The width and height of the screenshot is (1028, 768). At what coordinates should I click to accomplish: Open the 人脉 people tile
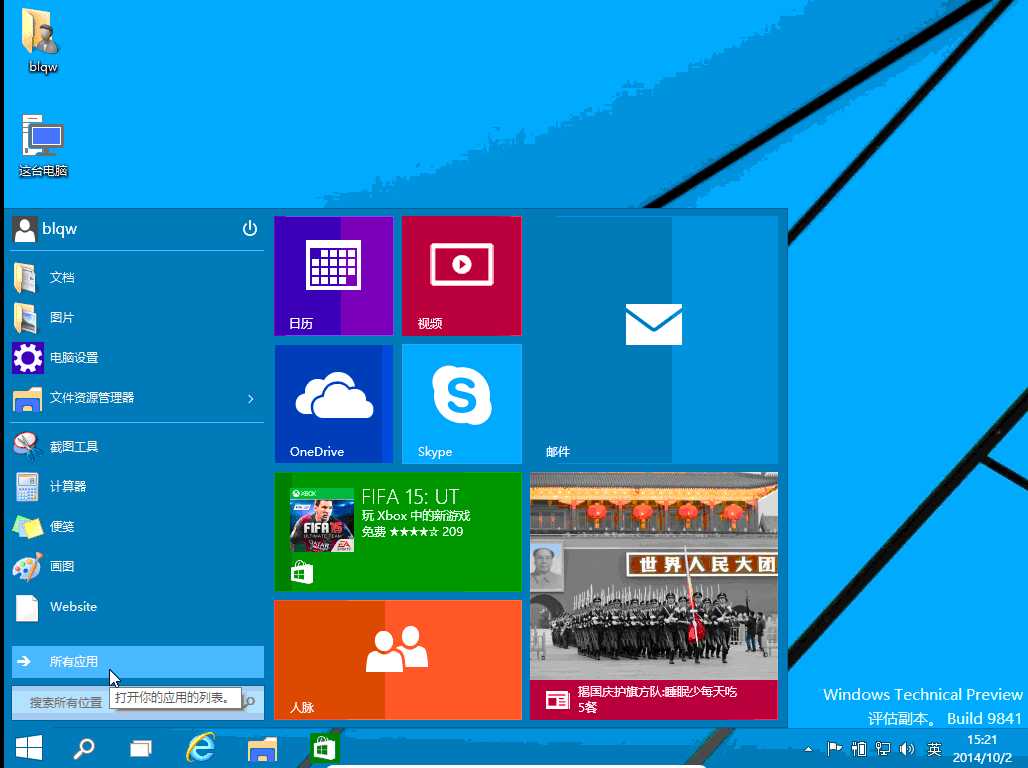[398, 660]
